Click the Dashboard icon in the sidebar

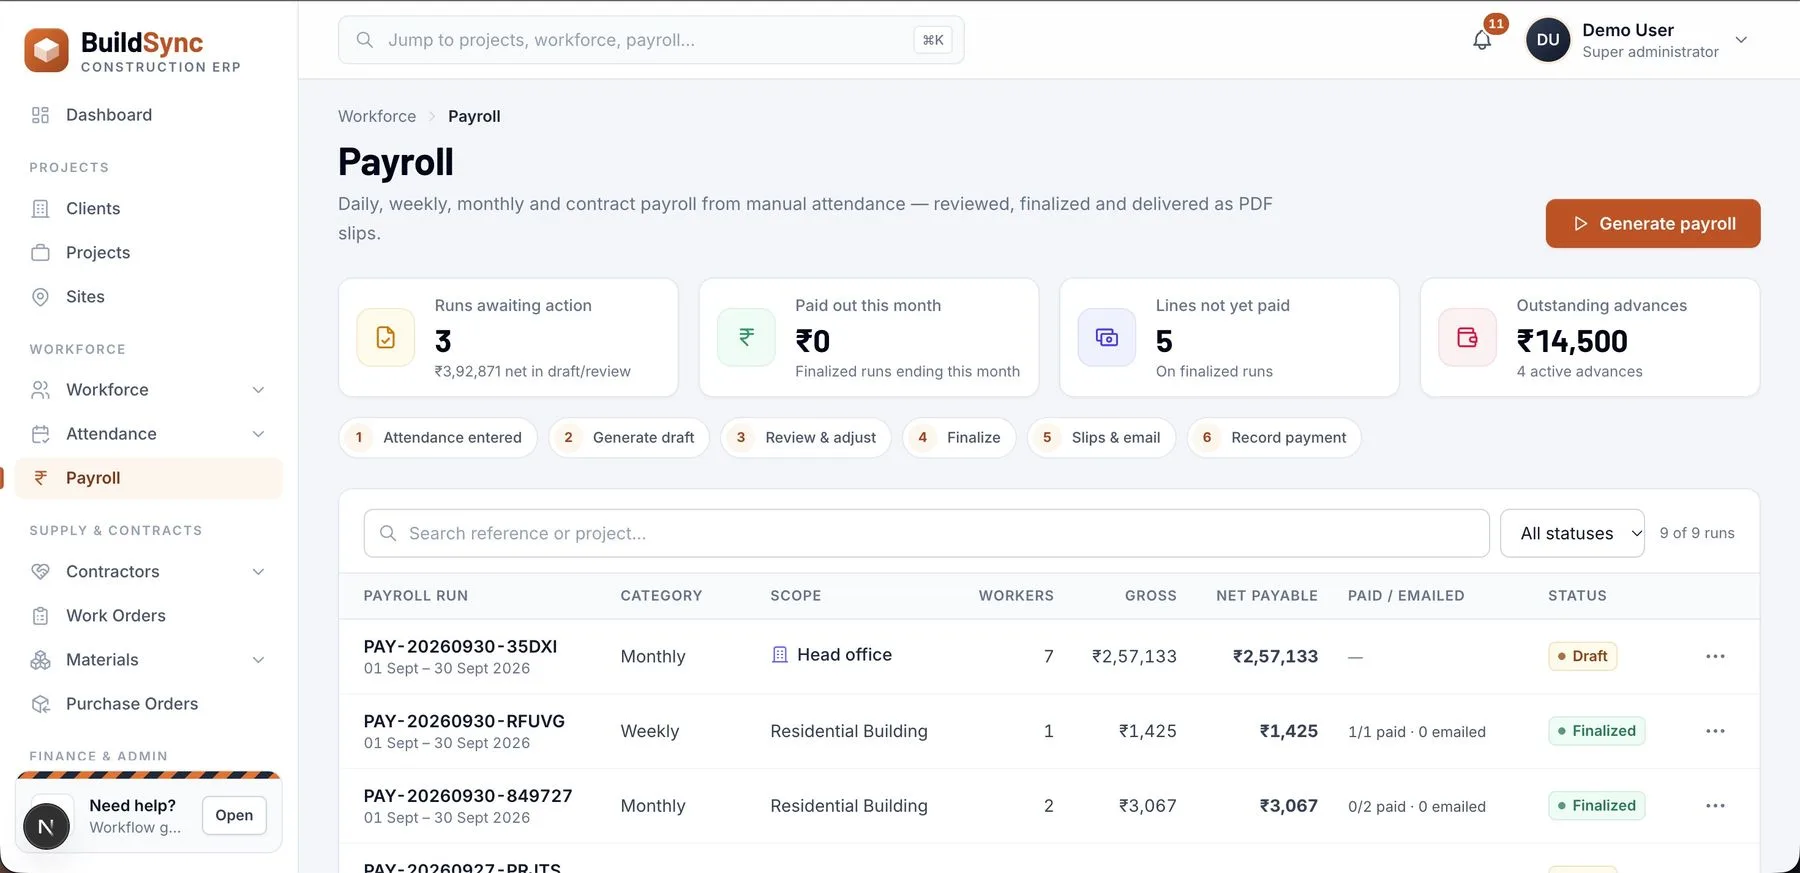40,115
